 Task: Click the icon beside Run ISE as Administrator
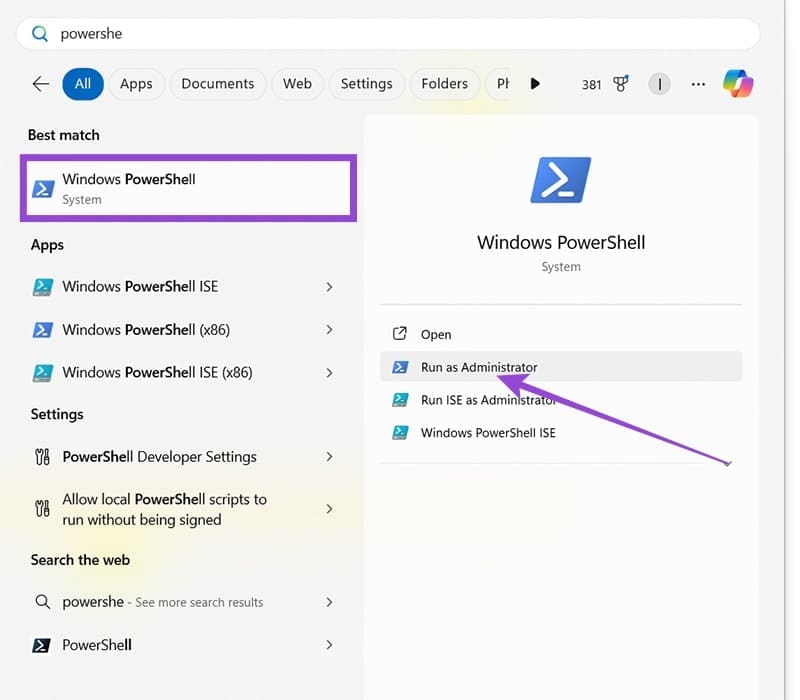point(400,399)
